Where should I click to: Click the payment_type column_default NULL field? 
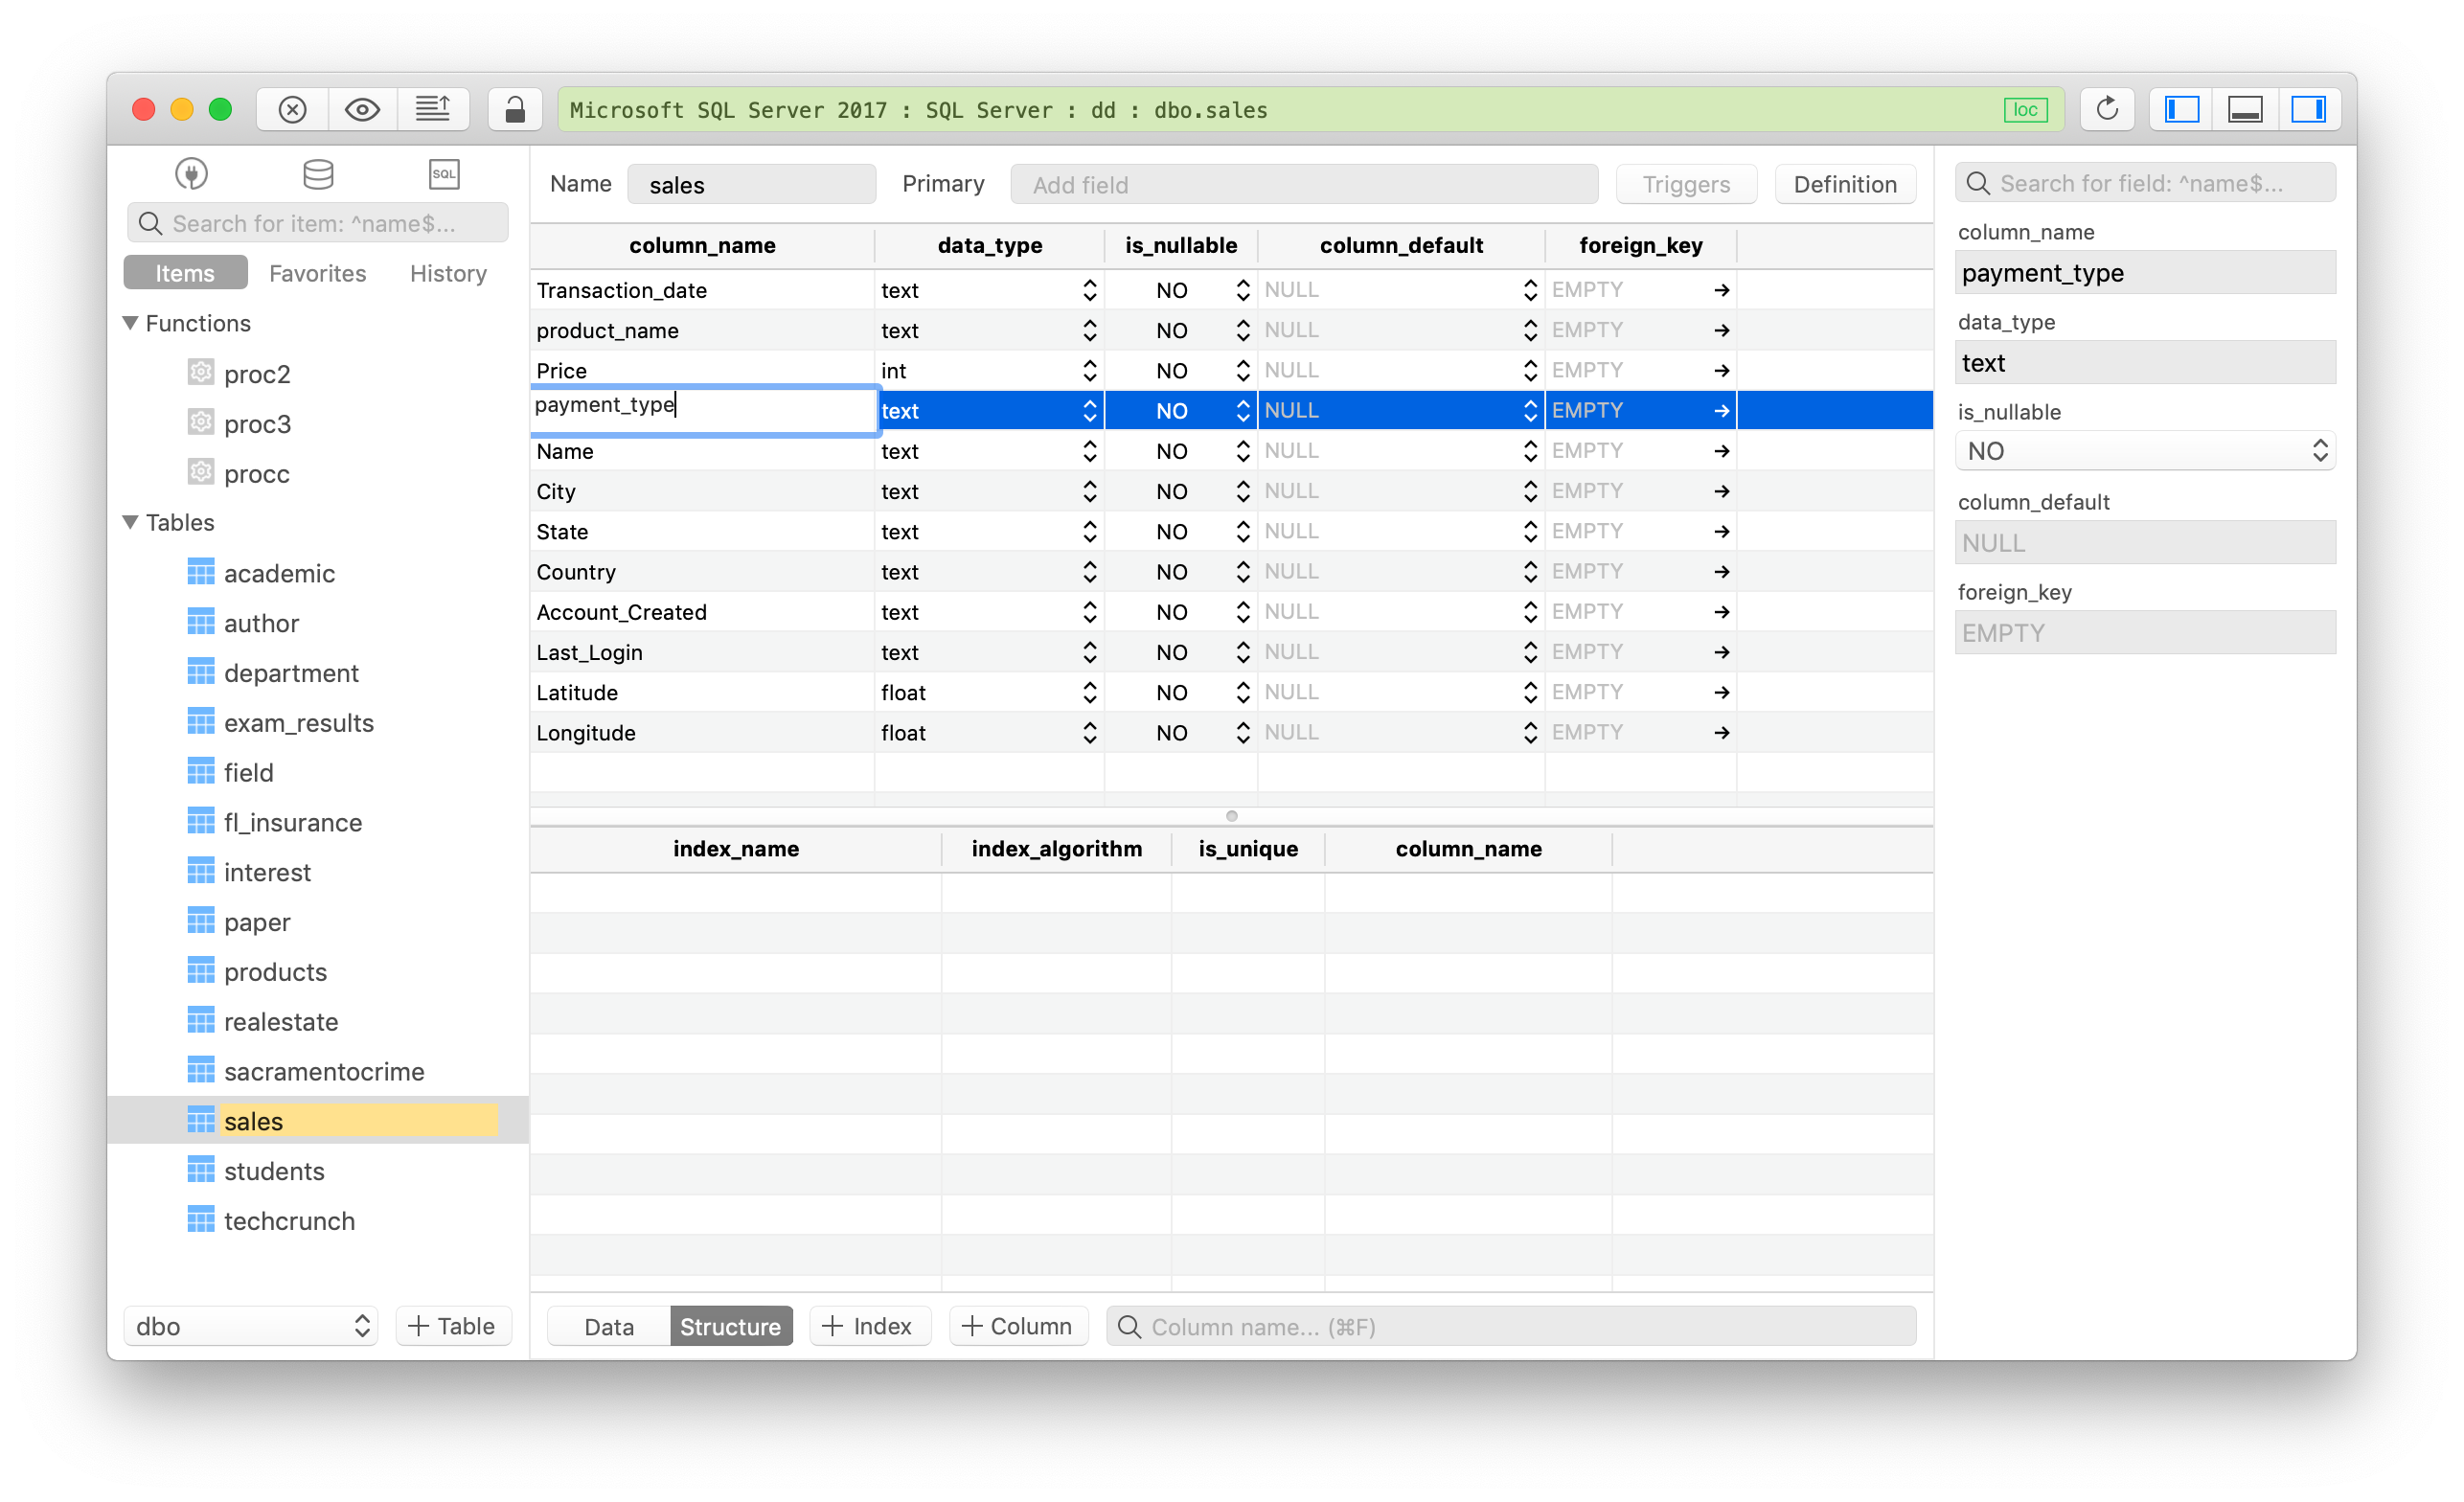click(x=1394, y=410)
